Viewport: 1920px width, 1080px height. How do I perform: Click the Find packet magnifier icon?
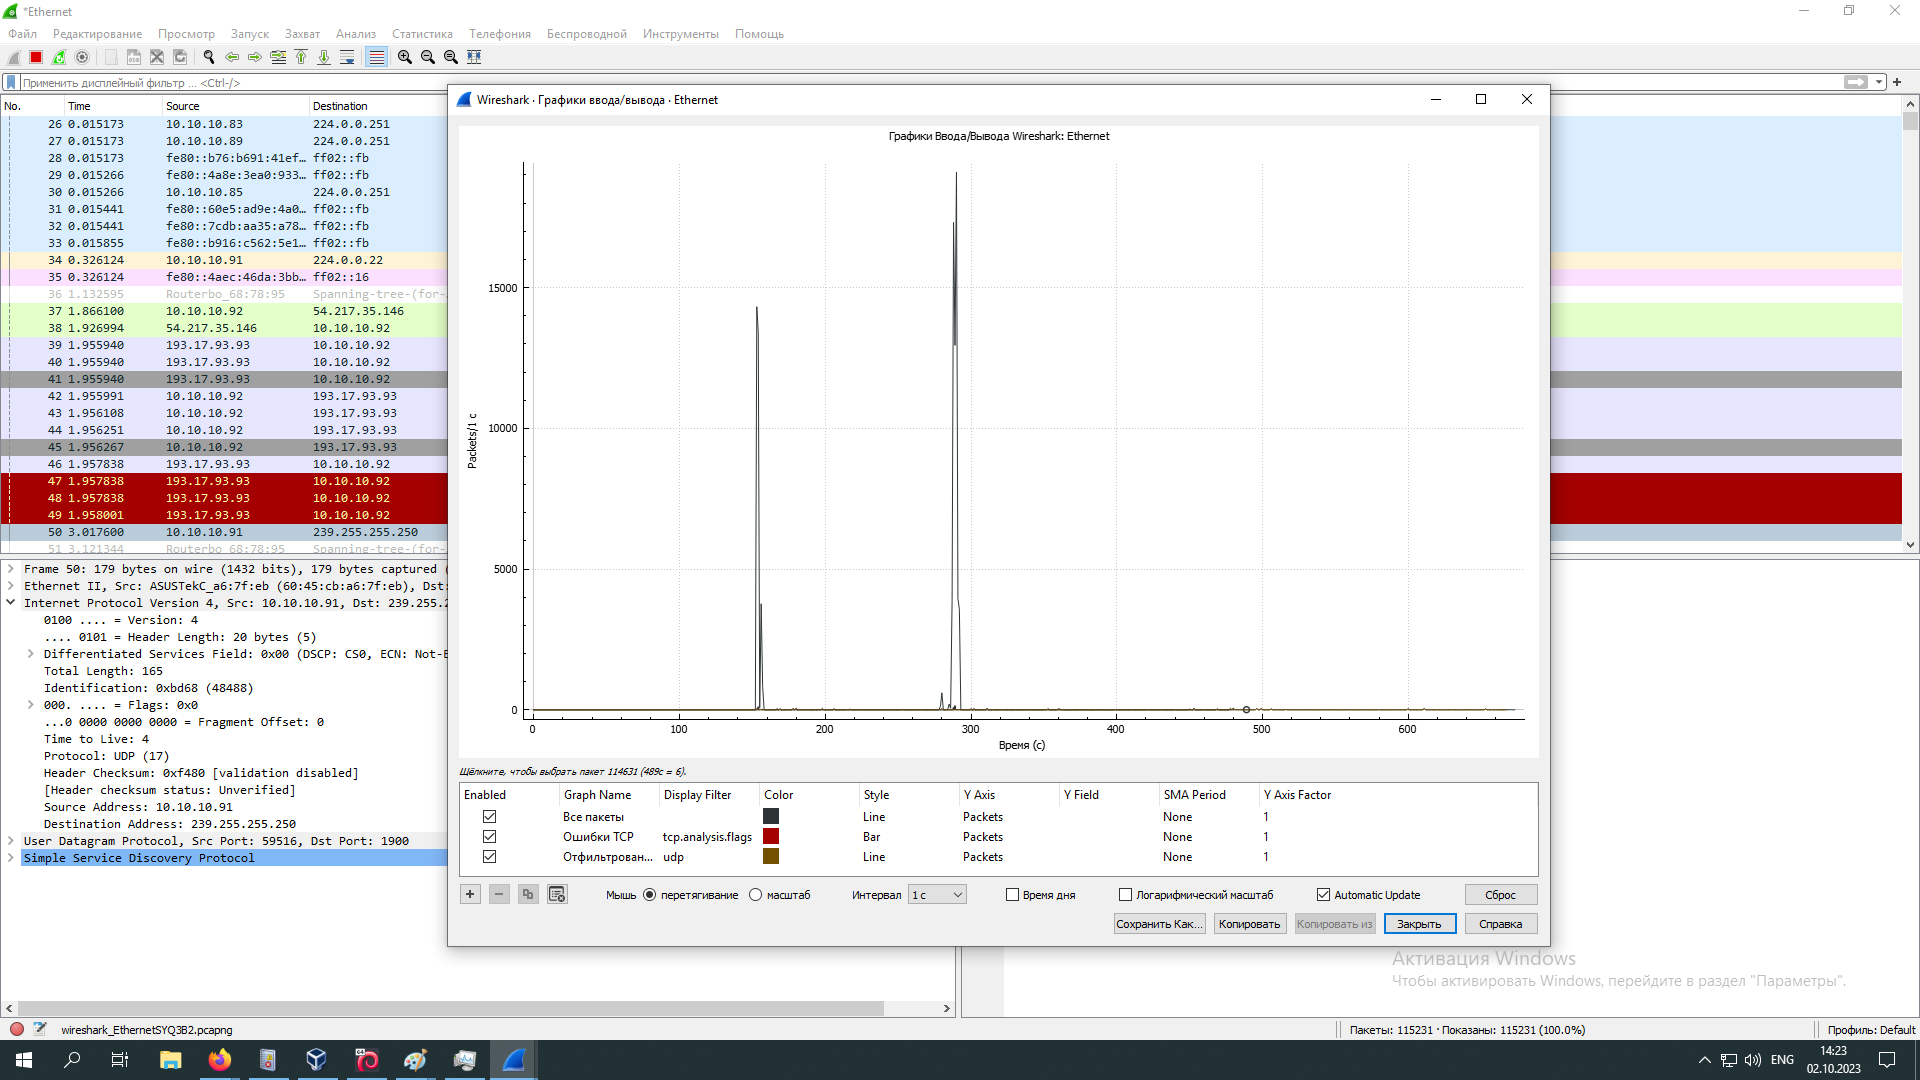pos(209,57)
